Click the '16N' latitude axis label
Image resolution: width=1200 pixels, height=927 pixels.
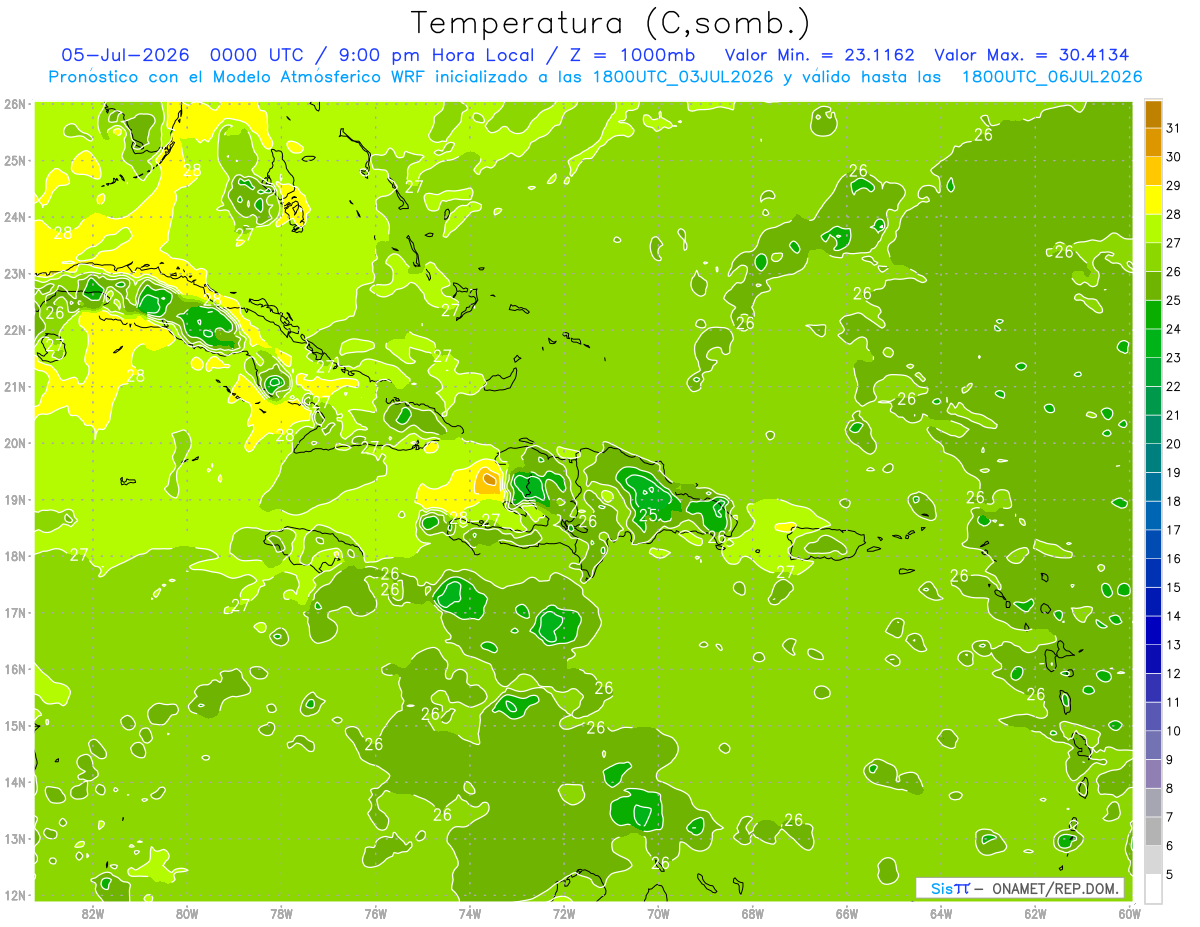(x=15, y=669)
